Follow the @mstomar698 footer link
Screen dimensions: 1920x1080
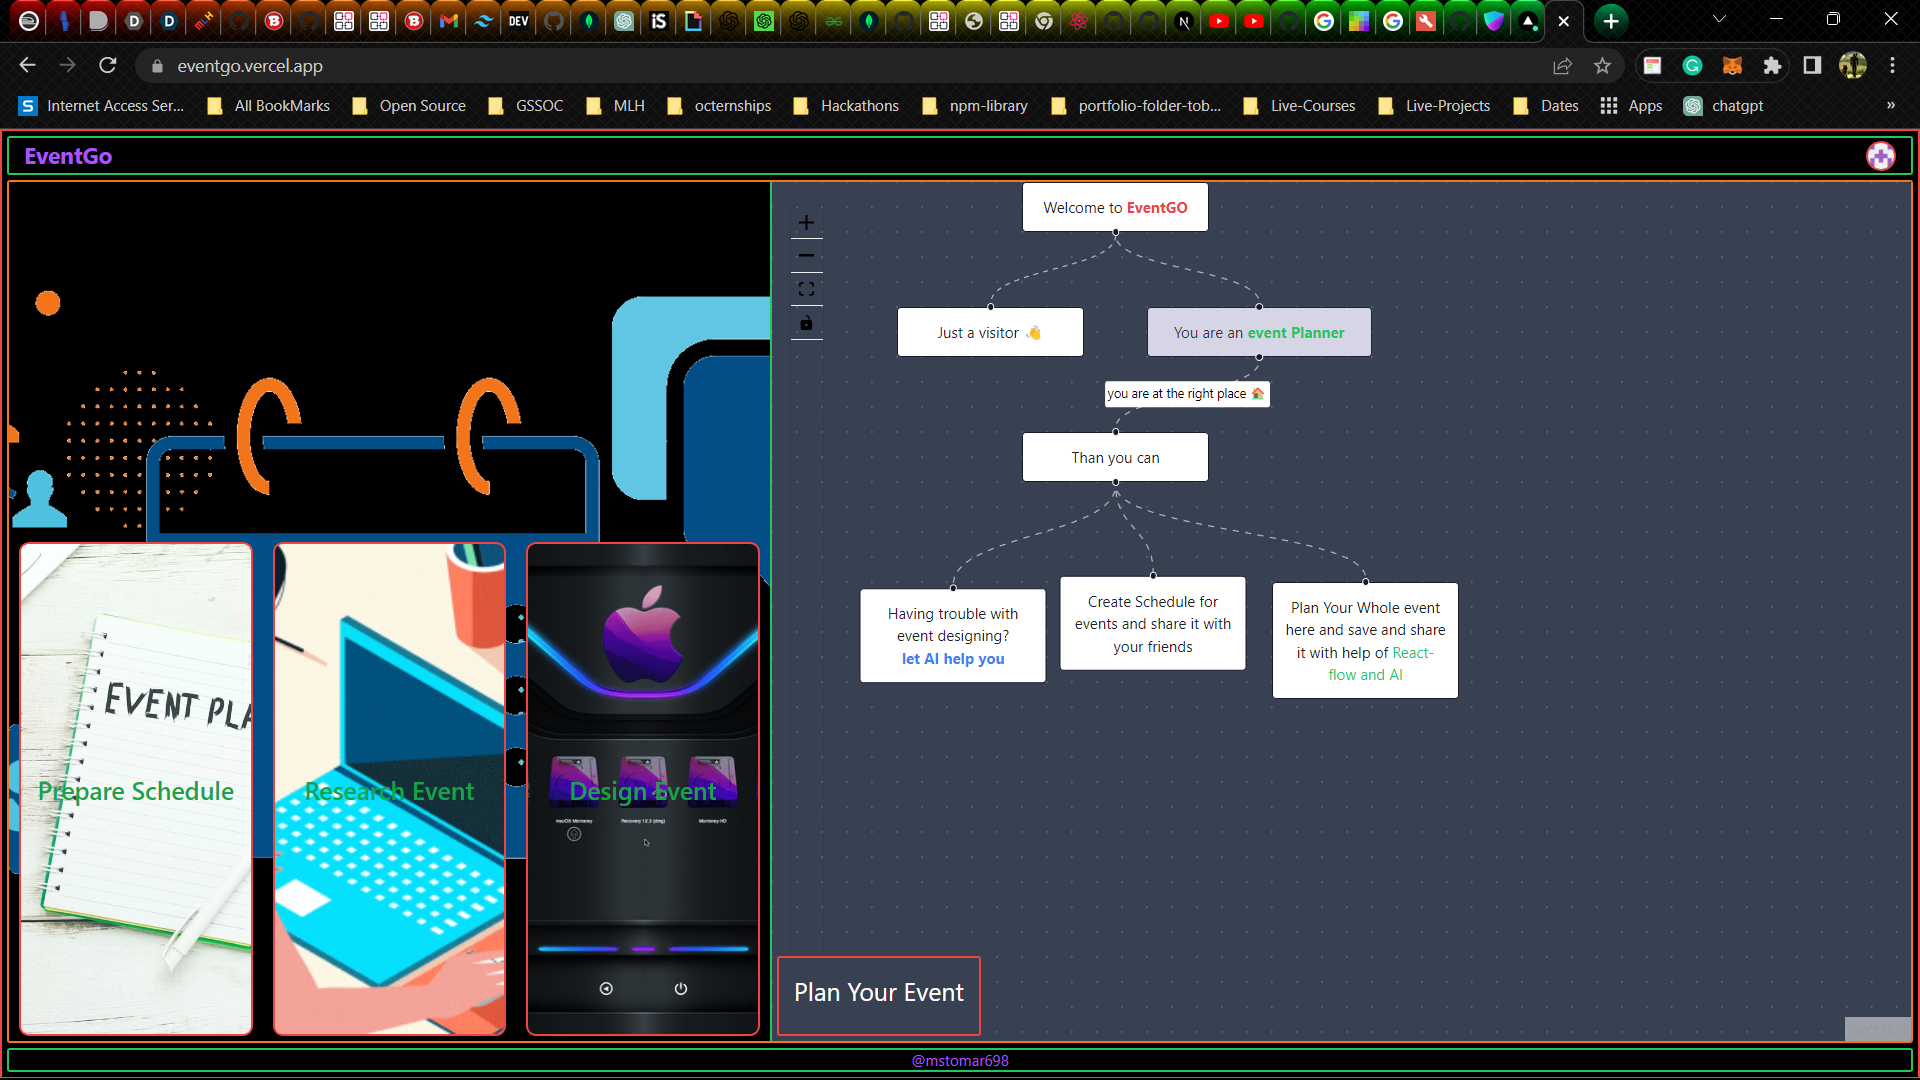959,1061
